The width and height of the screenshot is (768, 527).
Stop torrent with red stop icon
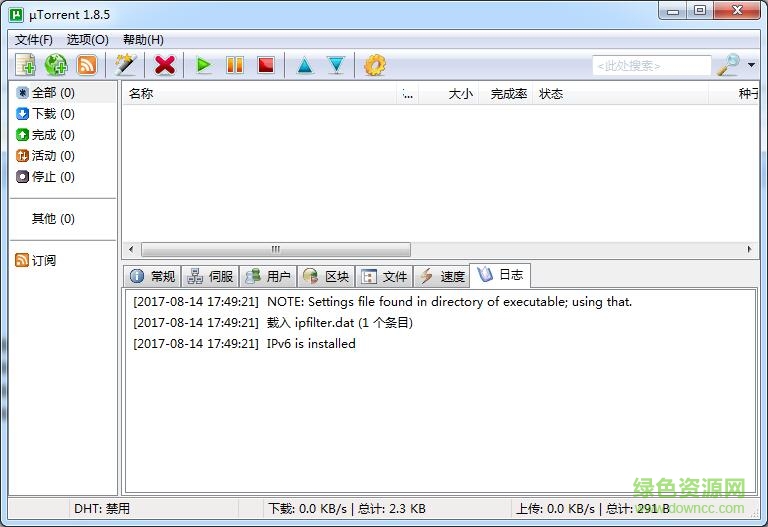(x=266, y=65)
